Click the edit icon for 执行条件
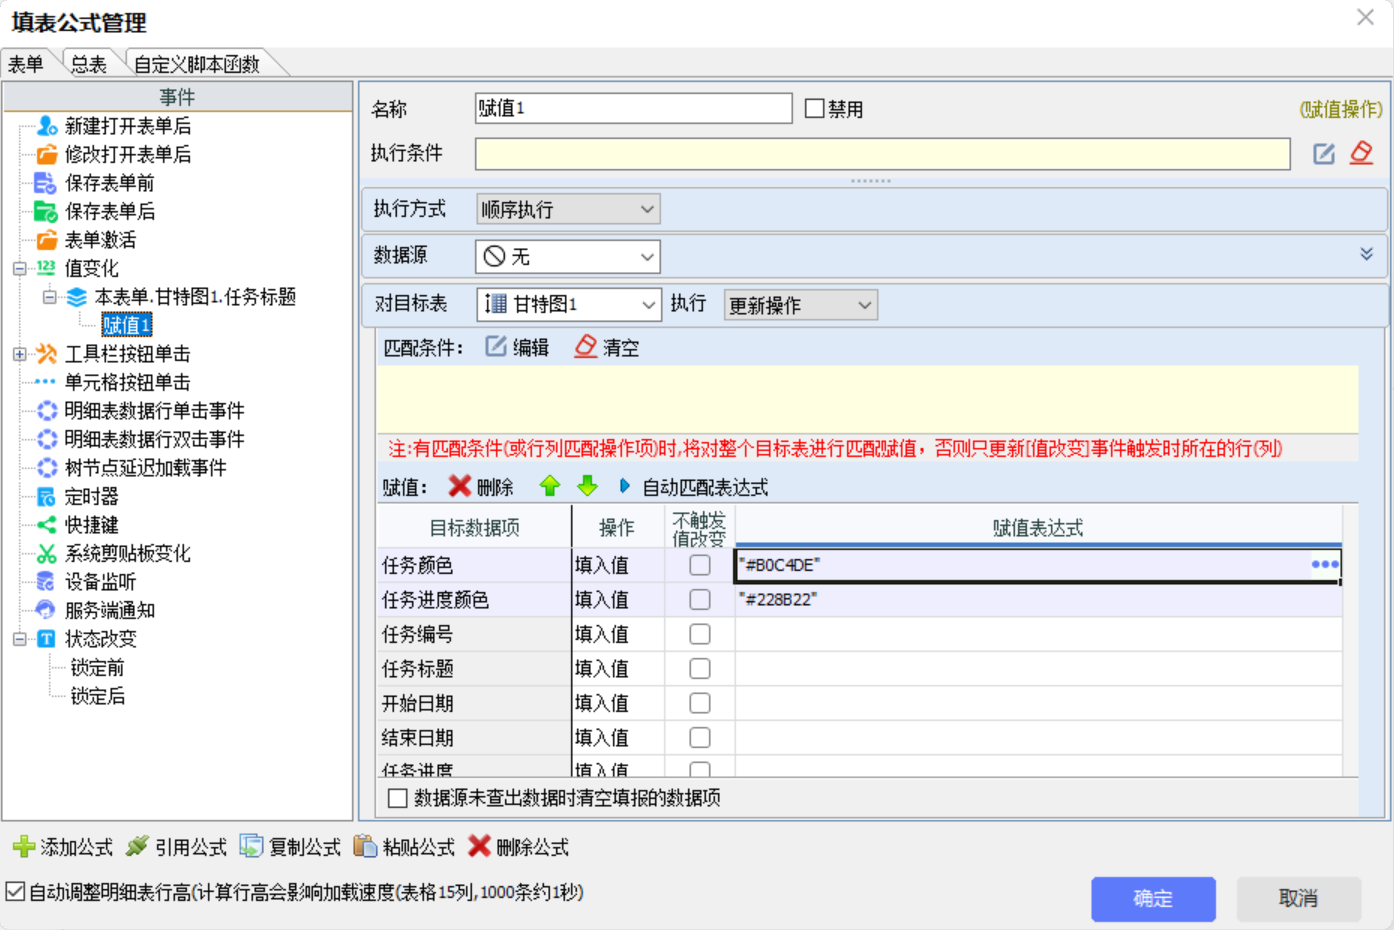Image resolution: width=1394 pixels, height=930 pixels. [1324, 153]
